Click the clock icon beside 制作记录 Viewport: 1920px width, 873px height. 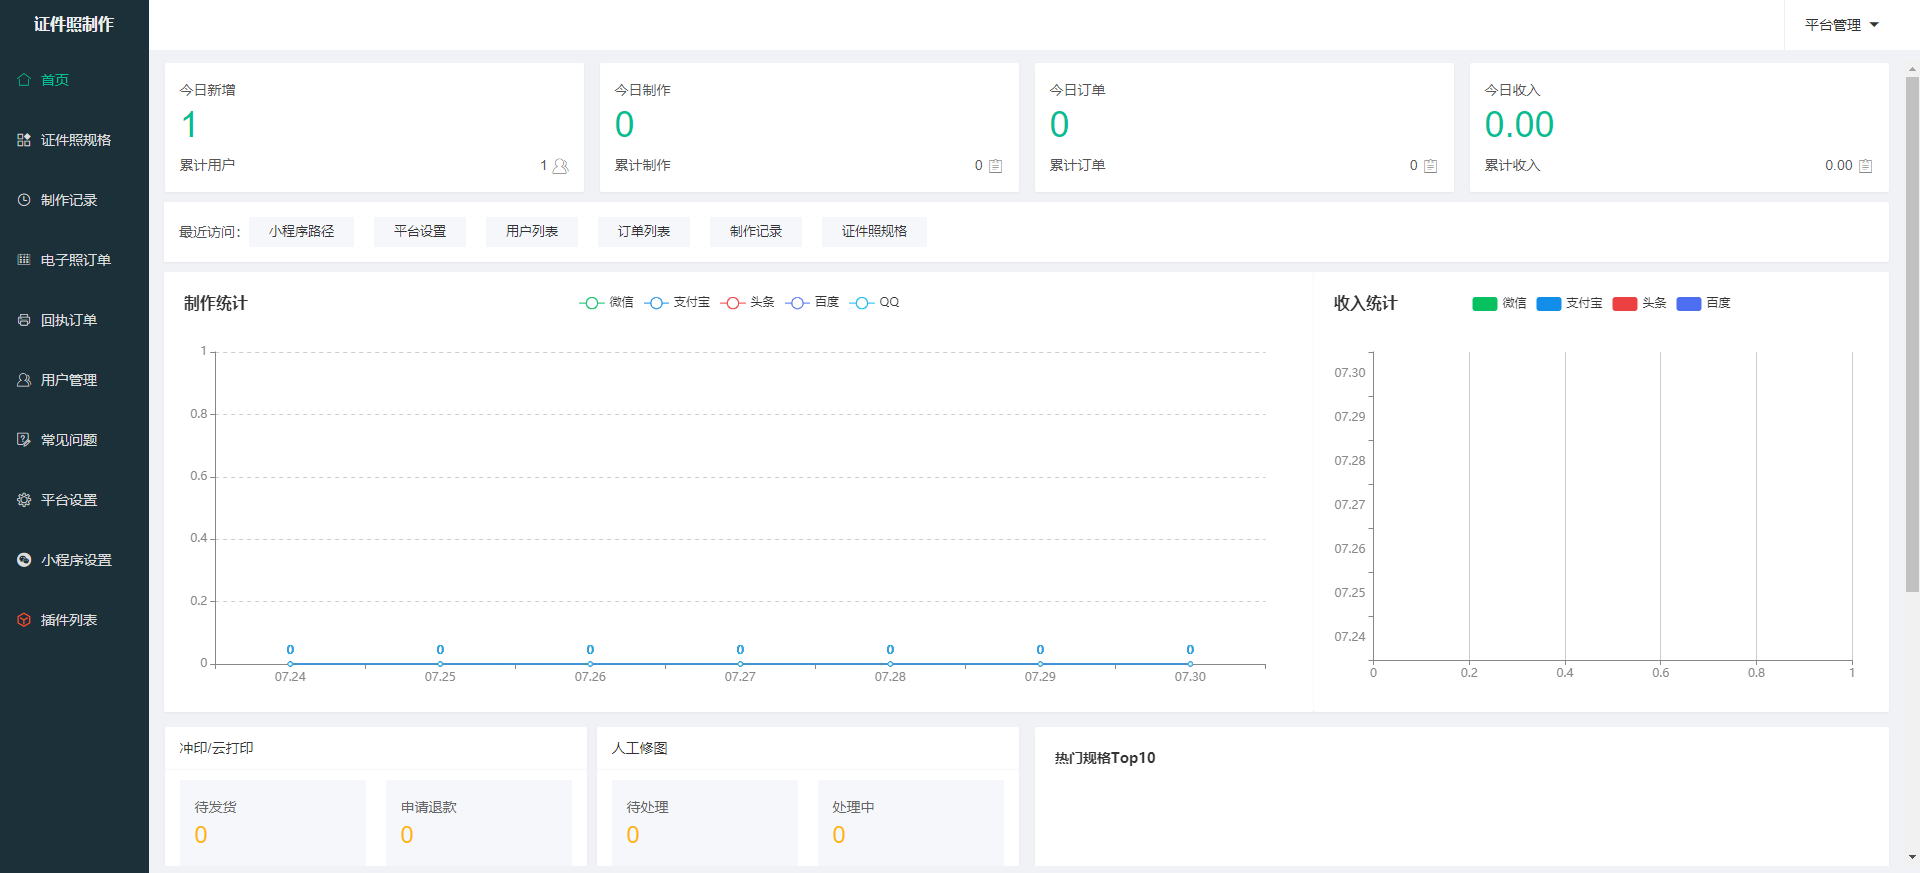(24, 200)
